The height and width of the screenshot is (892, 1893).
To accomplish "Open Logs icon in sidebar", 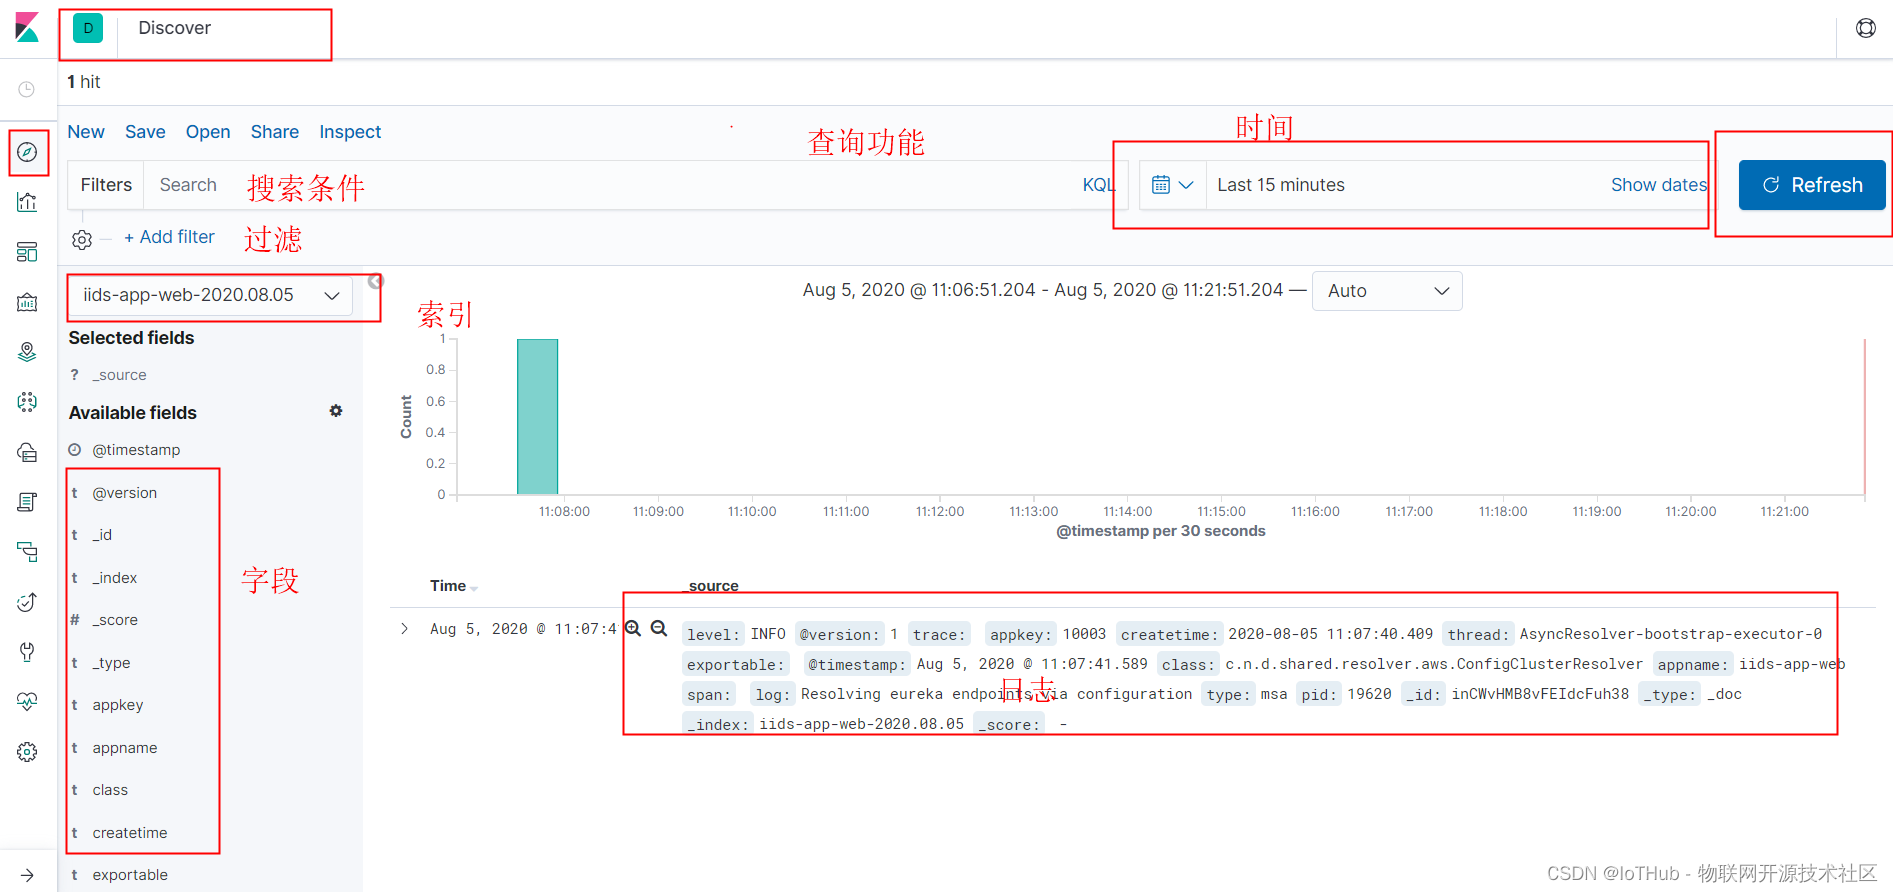I will (x=27, y=502).
